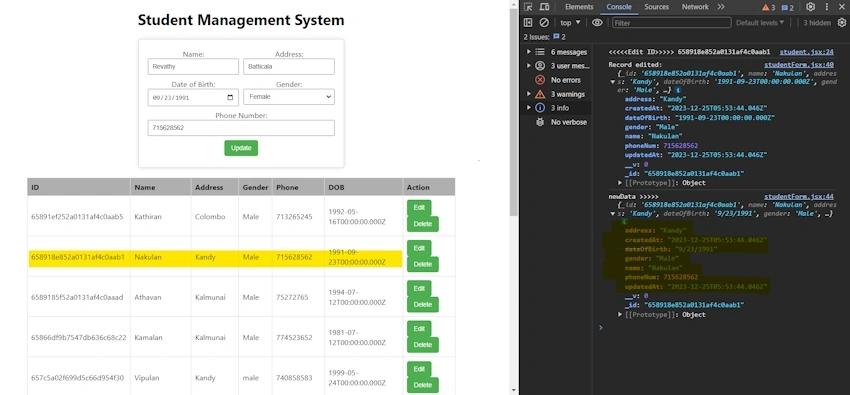Expand the '3 user mes...' sidebar group
This screenshot has height=395, width=850.
[529, 66]
